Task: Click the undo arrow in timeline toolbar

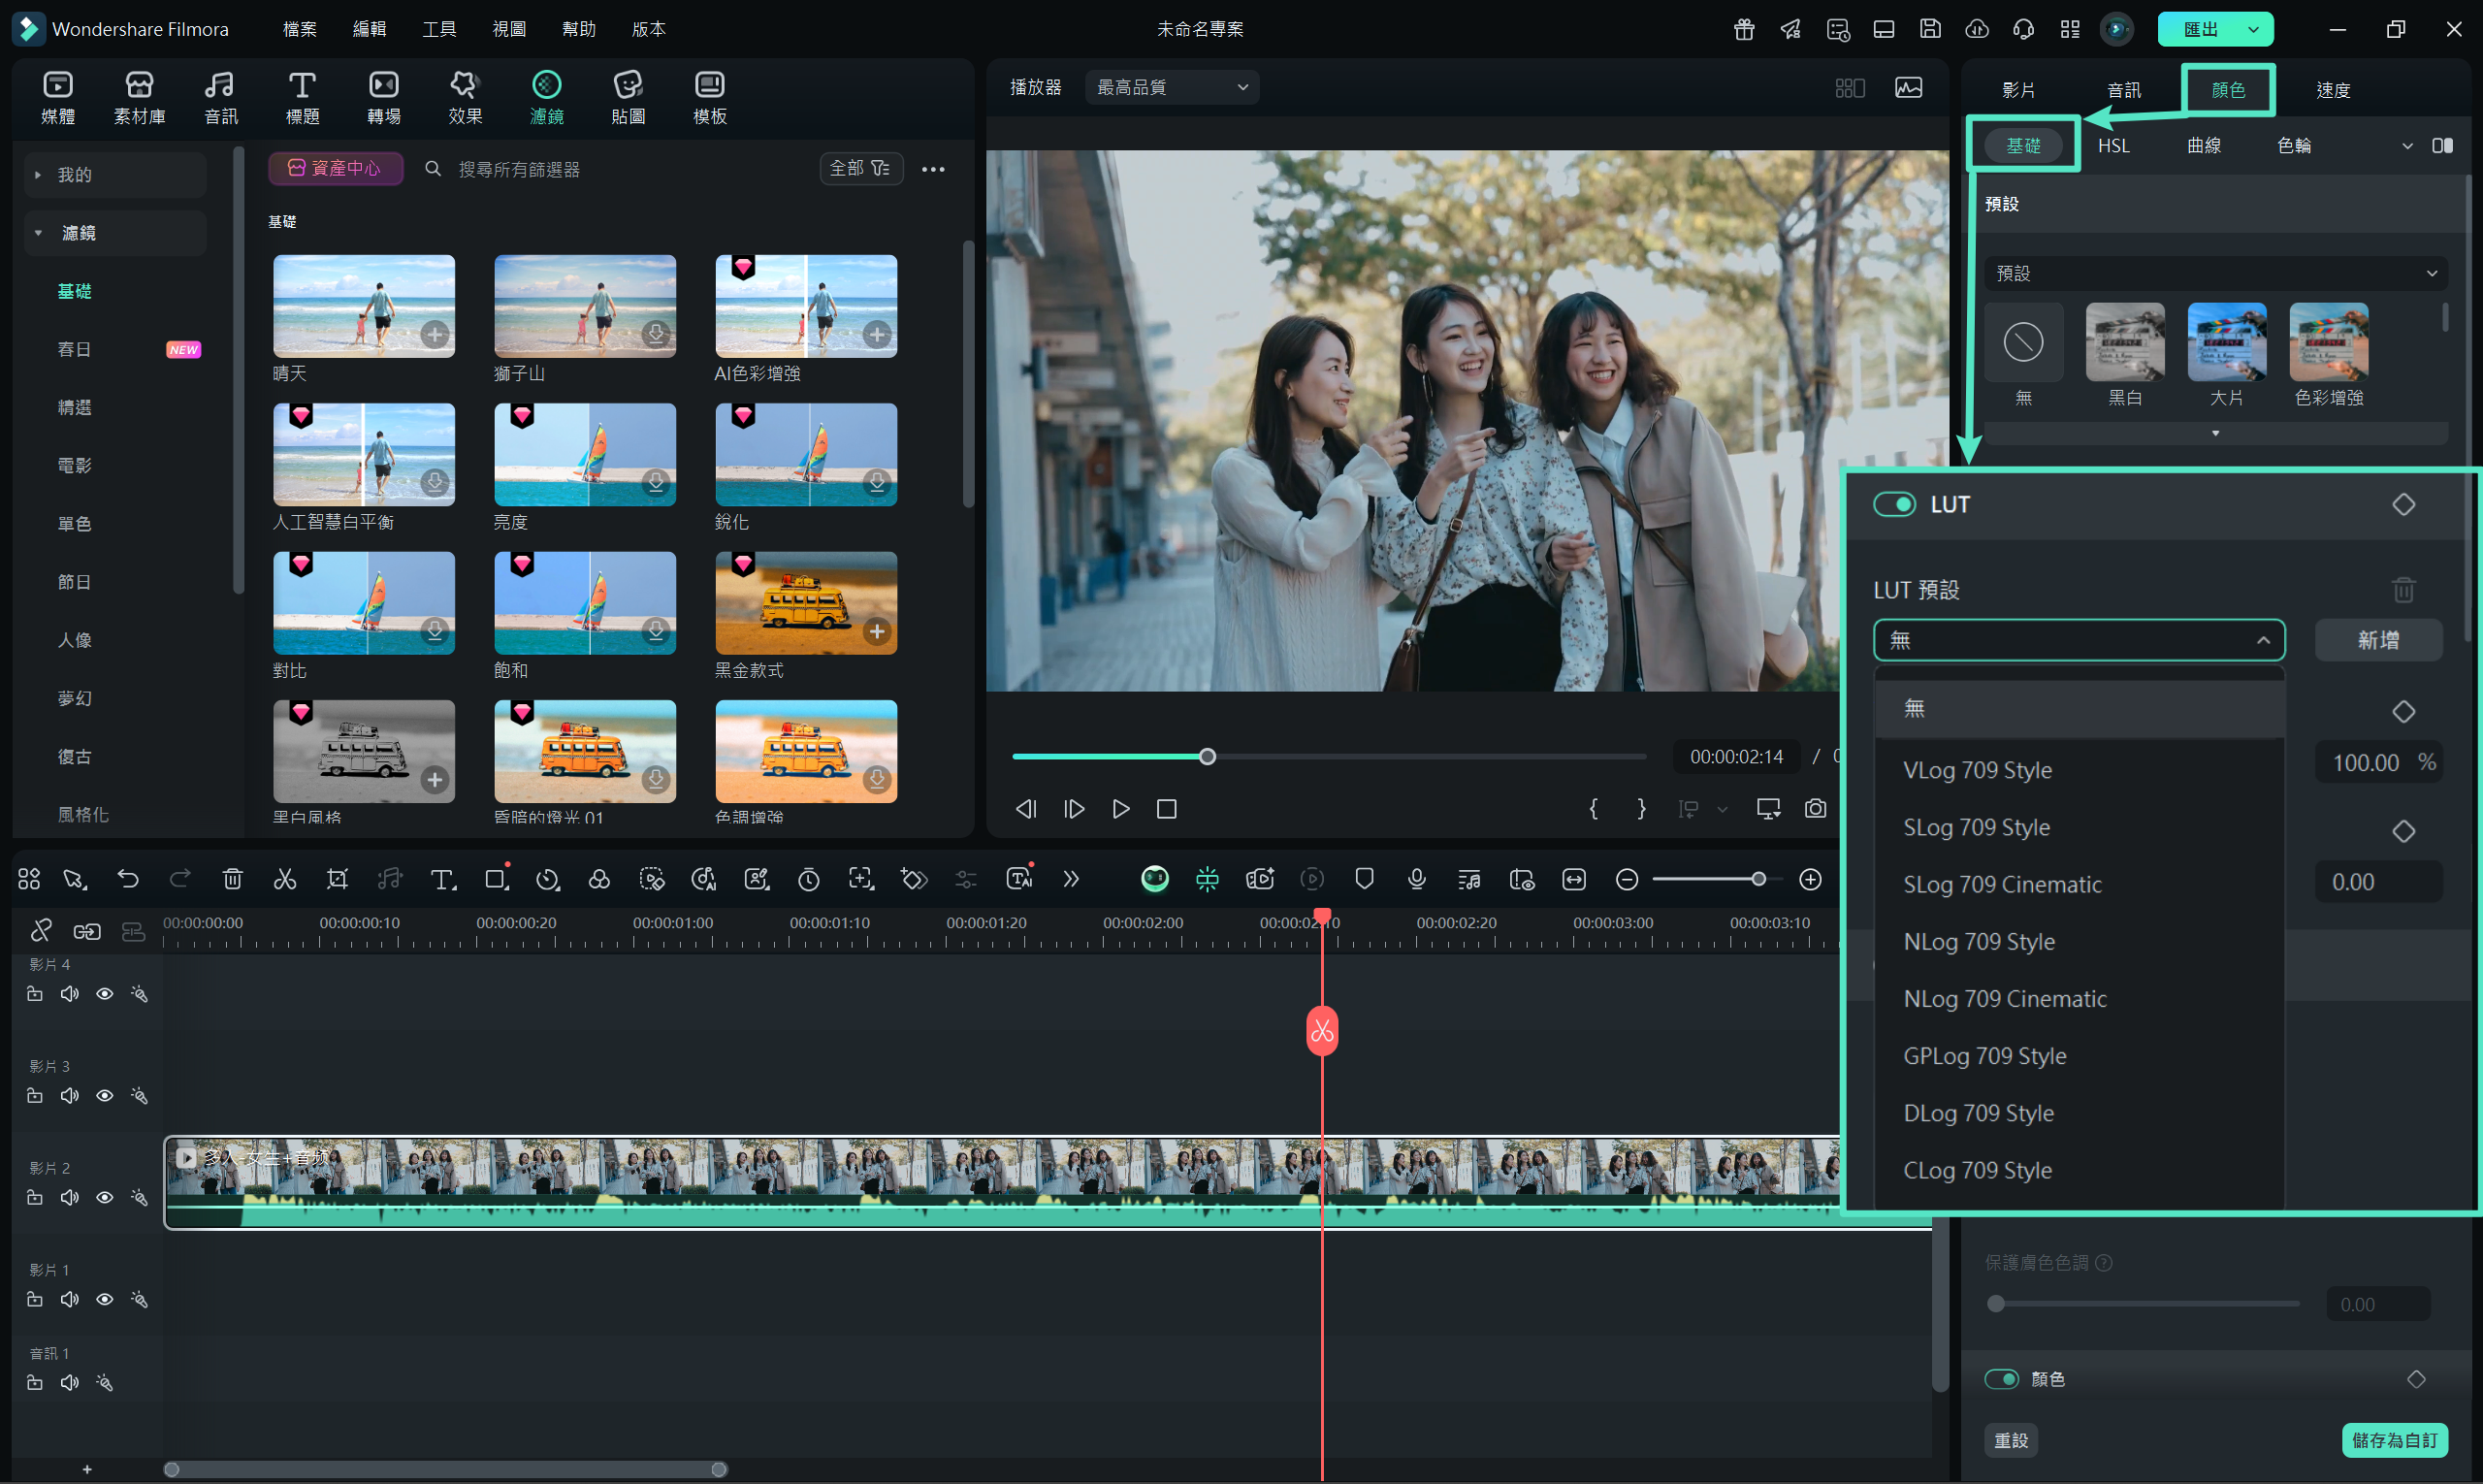Action: click(x=128, y=879)
